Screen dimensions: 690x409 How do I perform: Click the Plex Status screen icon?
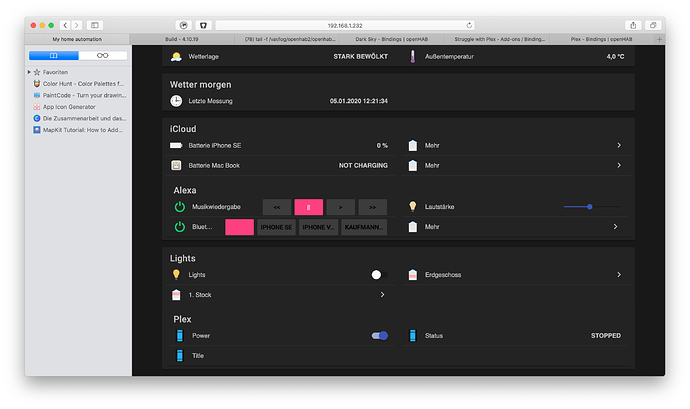click(x=412, y=335)
